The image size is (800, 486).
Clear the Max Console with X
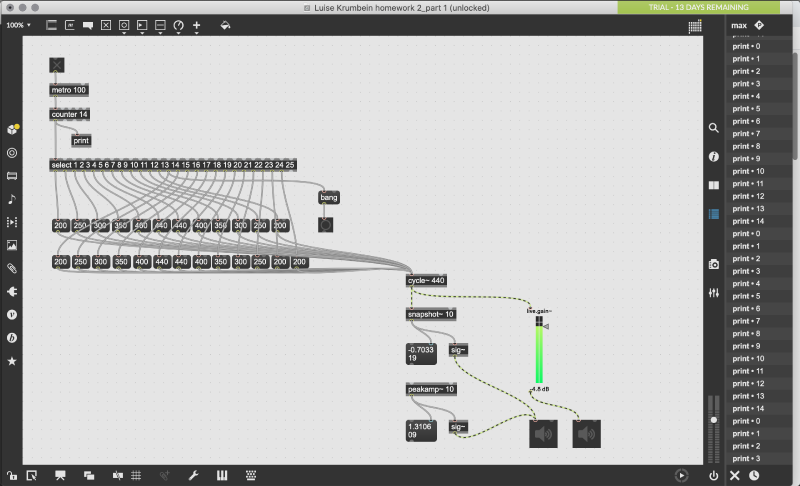pos(735,475)
